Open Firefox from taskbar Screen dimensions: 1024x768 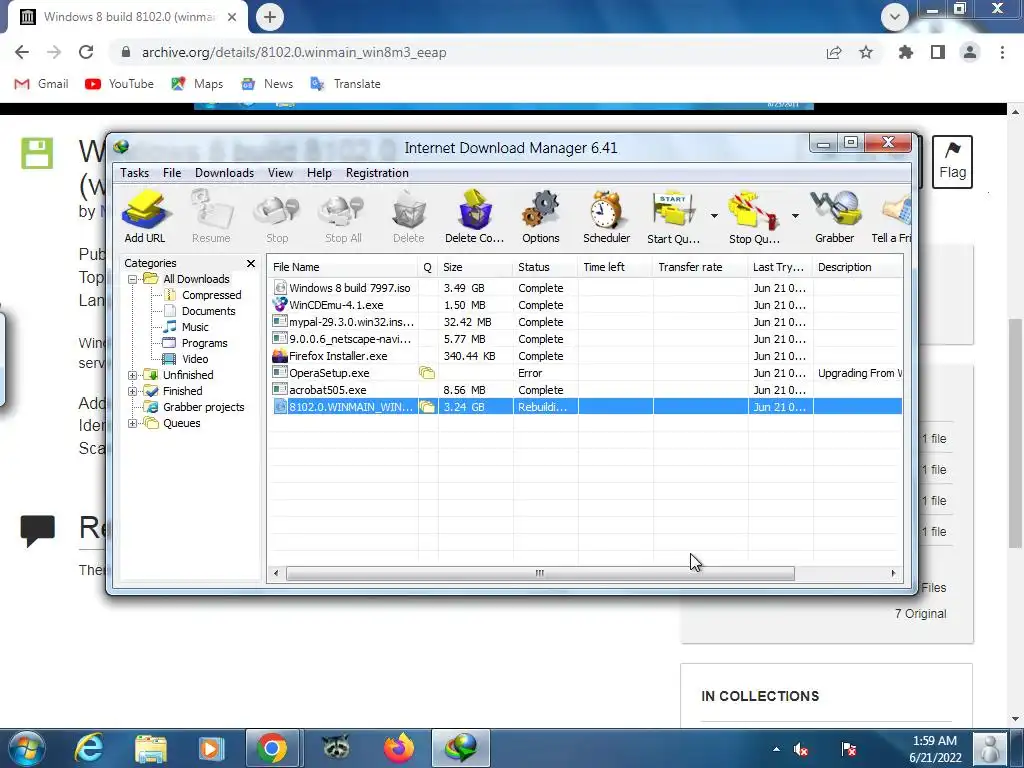(398, 748)
